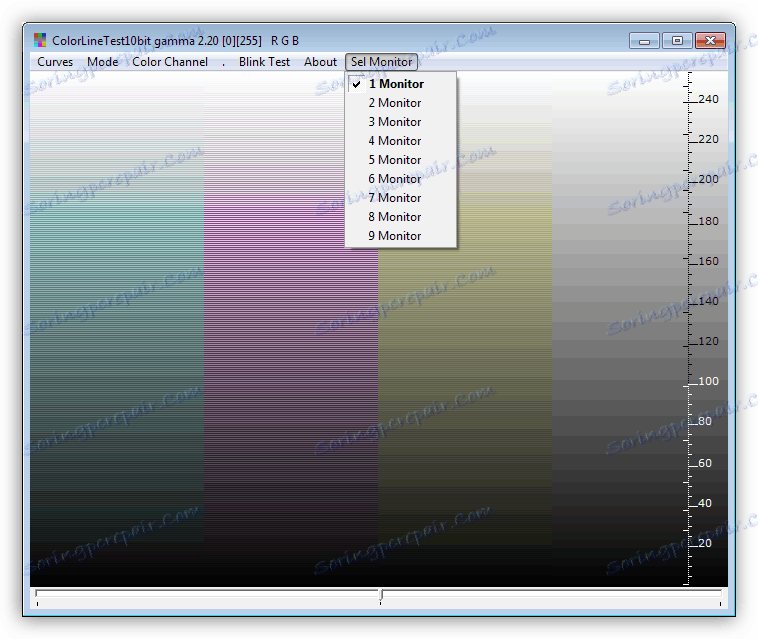Viewport: 758px width, 639px height.
Task: Click the 60 scale label
Action: click(705, 463)
